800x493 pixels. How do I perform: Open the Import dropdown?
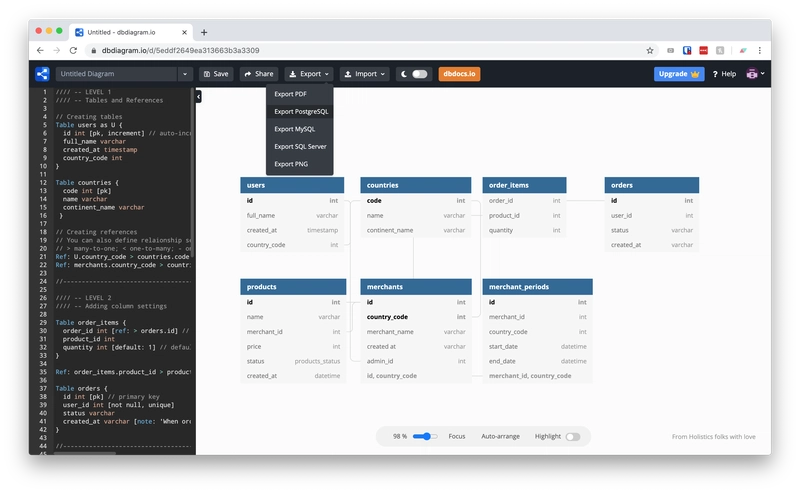point(365,74)
